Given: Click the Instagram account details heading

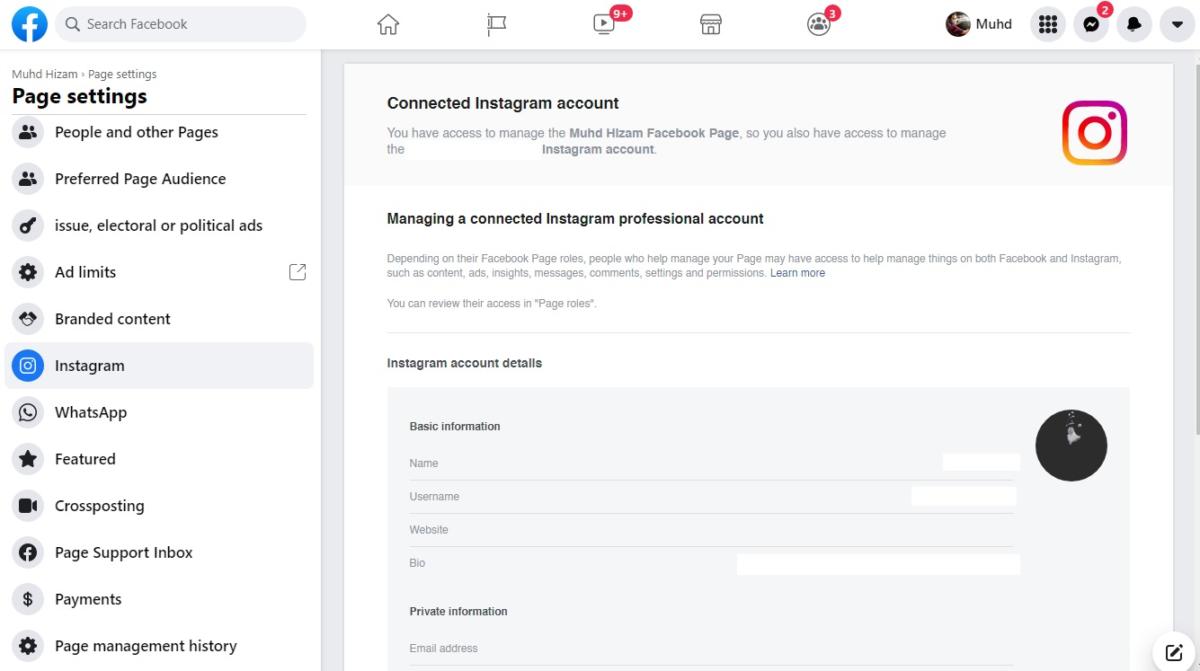Looking at the screenshot, I should click(x=464, y=363).
